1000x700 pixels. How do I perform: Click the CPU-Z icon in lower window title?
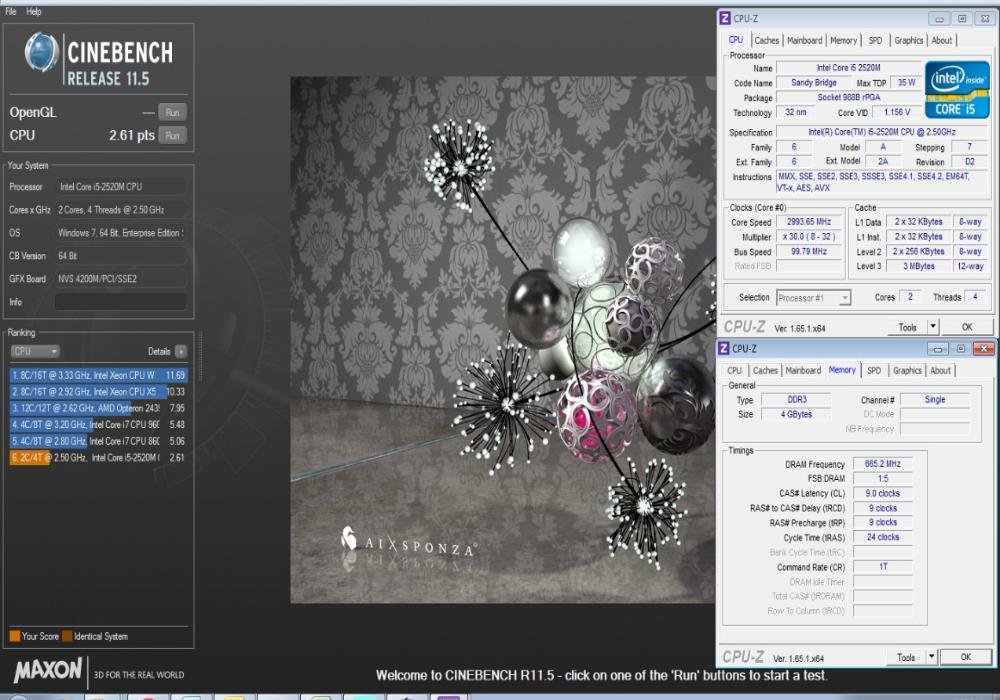point(724,348)
